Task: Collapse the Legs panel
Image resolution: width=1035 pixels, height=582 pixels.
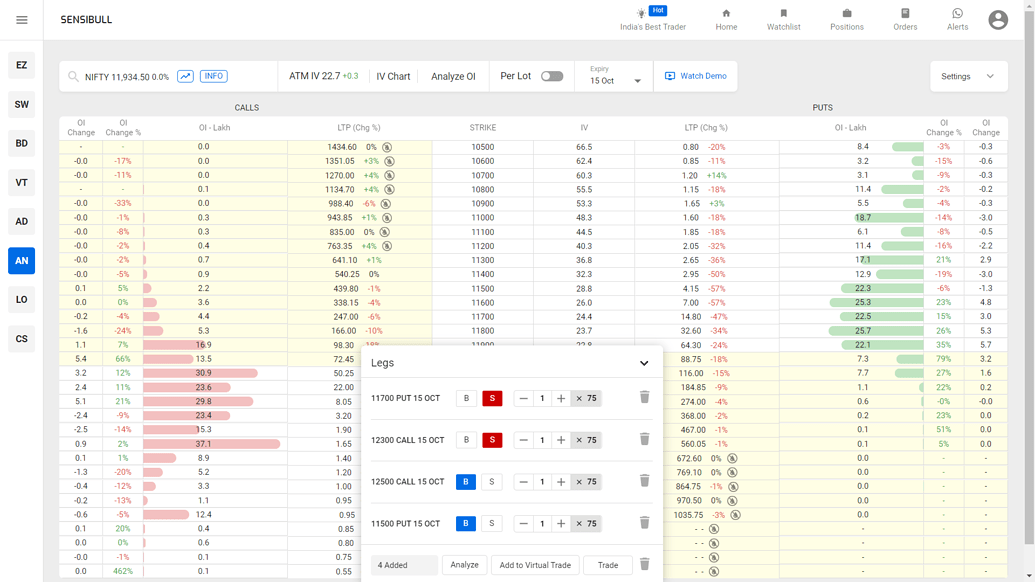Action: (644, 363)
